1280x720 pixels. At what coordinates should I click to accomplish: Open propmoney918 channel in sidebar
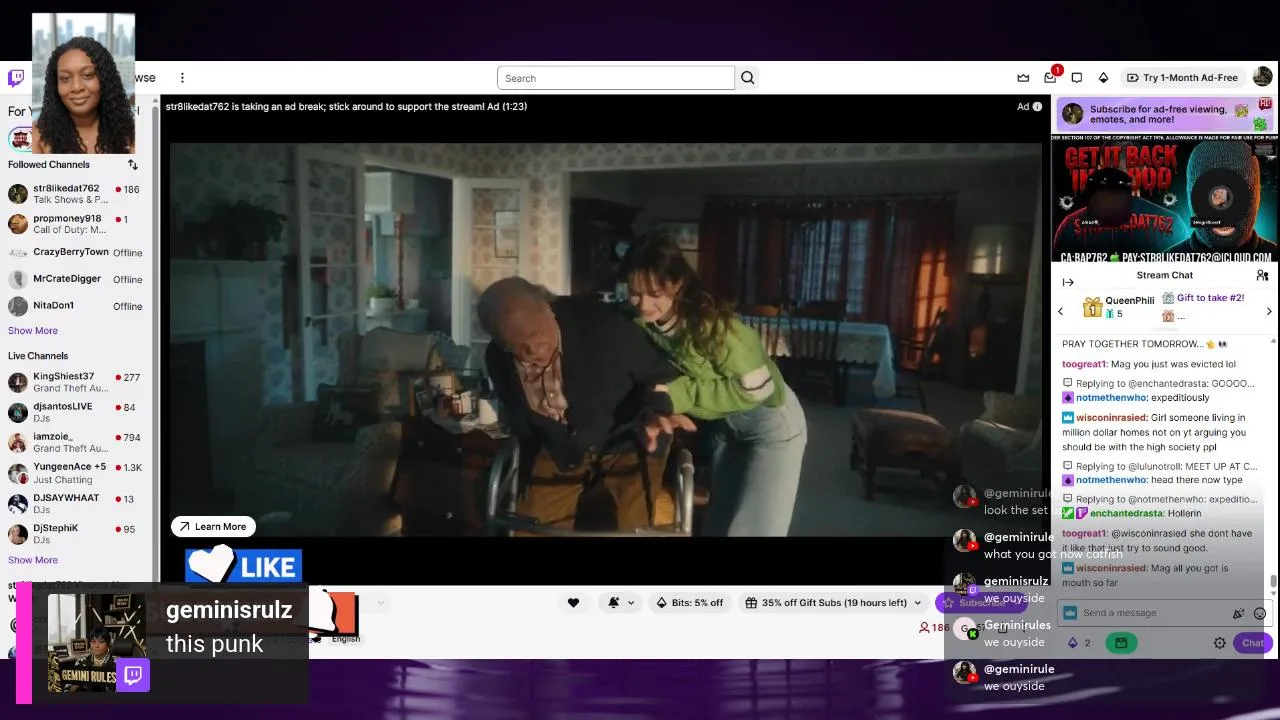[x=76, y=224]
